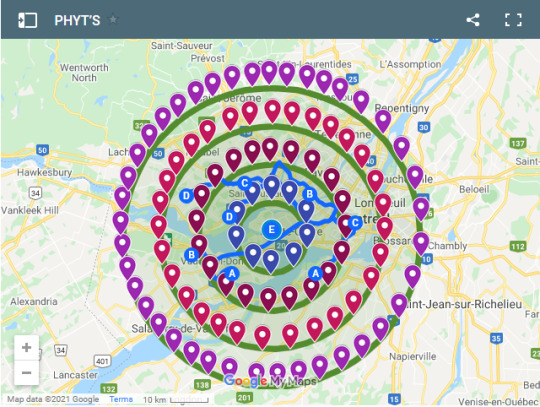540x407 pixels.
Task: Select the route marker B inside the blue pin ring
Action: pos(309,194)
